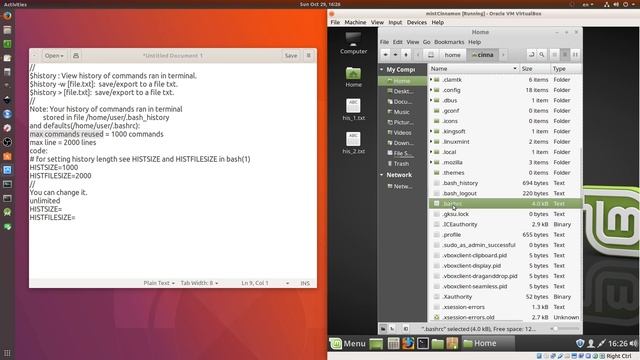Hide sidebar button in Nemo statusbar
The image size is (640, 360).
405,329
